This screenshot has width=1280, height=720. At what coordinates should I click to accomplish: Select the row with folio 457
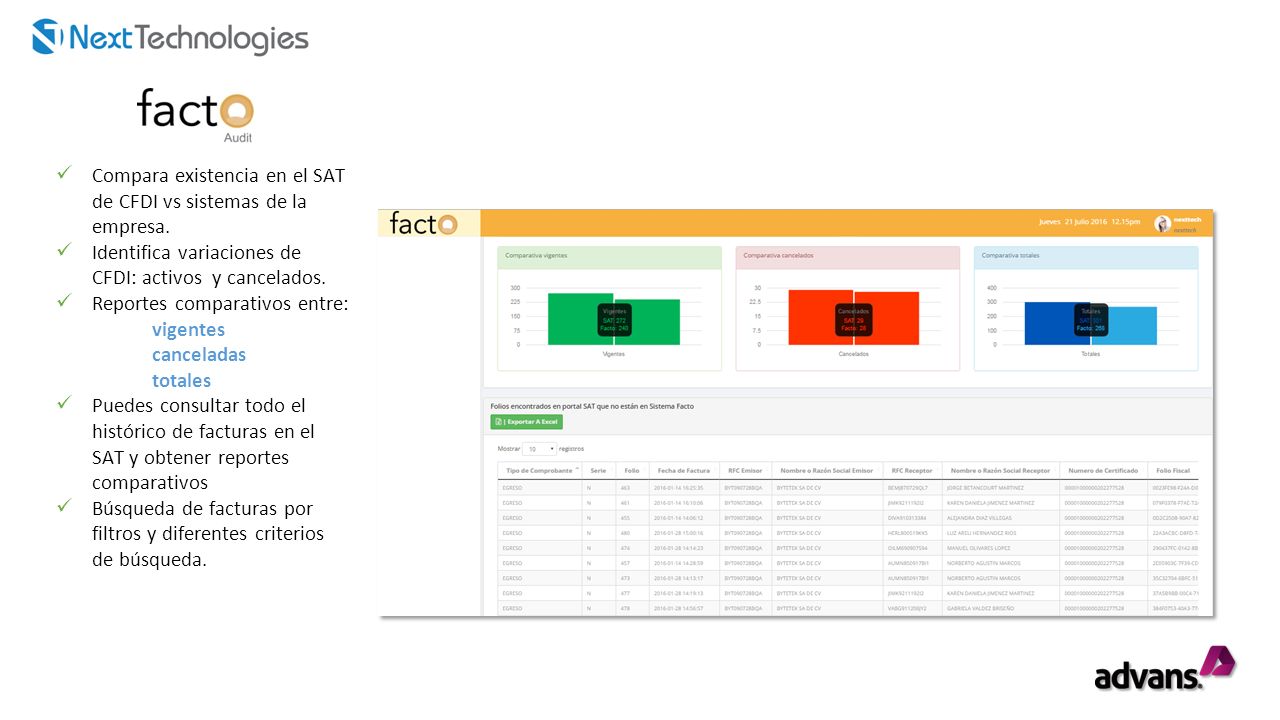point(848,562)
